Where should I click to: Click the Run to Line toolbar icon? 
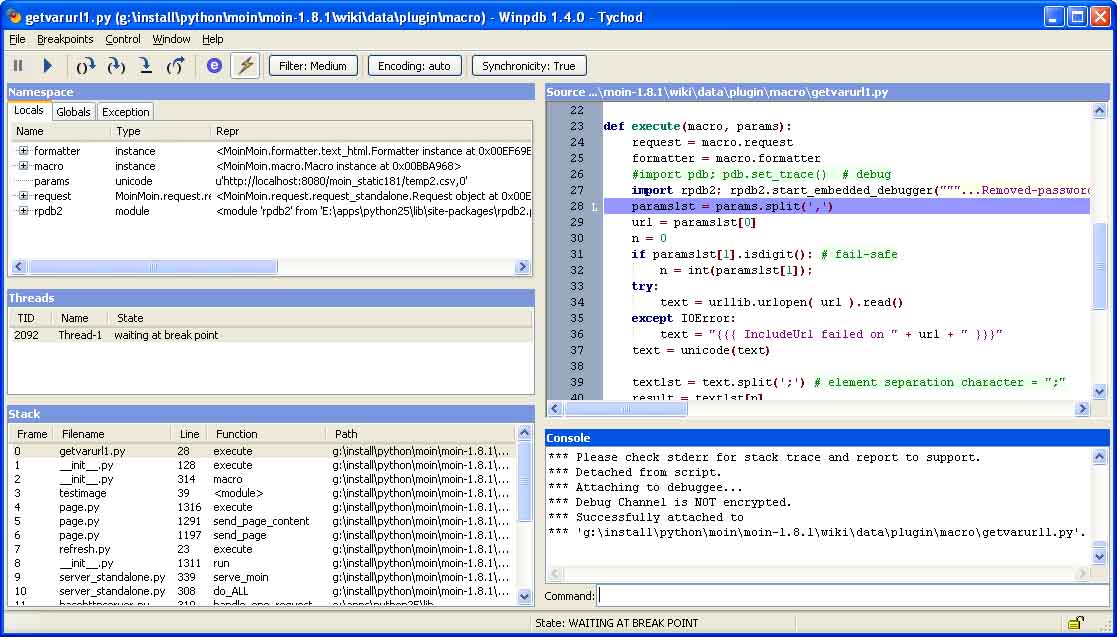146,66
